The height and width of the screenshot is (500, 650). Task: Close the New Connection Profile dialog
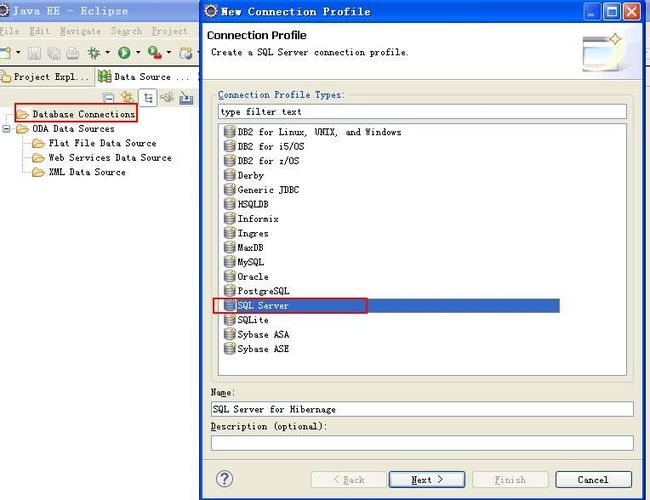tap(632, 11)
